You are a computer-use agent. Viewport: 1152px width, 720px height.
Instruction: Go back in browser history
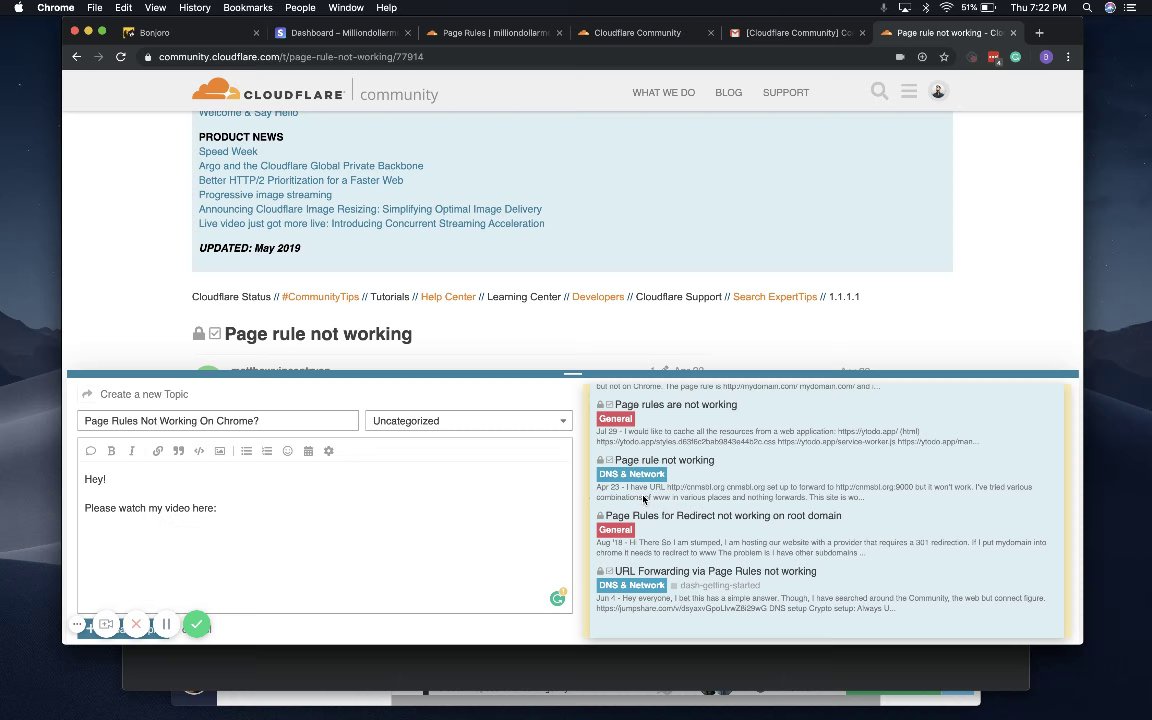pyautogui.click(x=76, y=57)
